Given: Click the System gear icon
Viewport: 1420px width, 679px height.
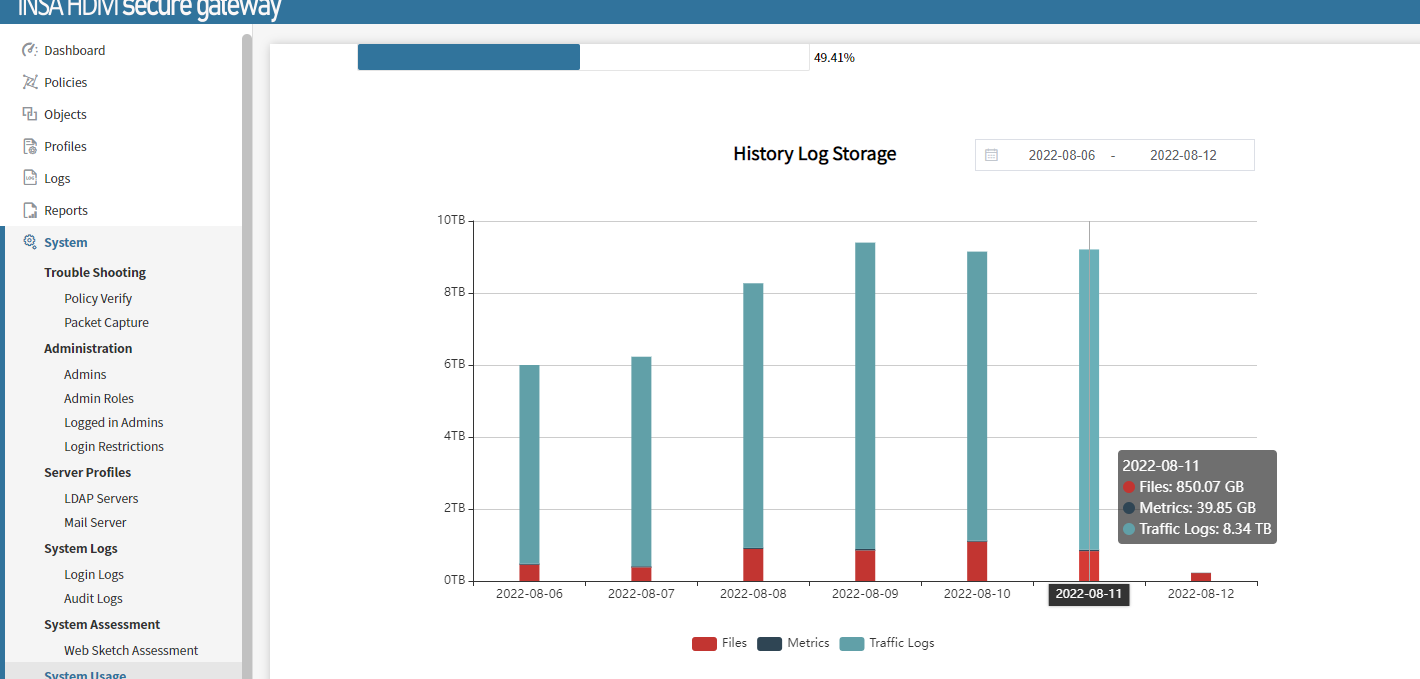Looking at the screenshot, I should [30, 242].
